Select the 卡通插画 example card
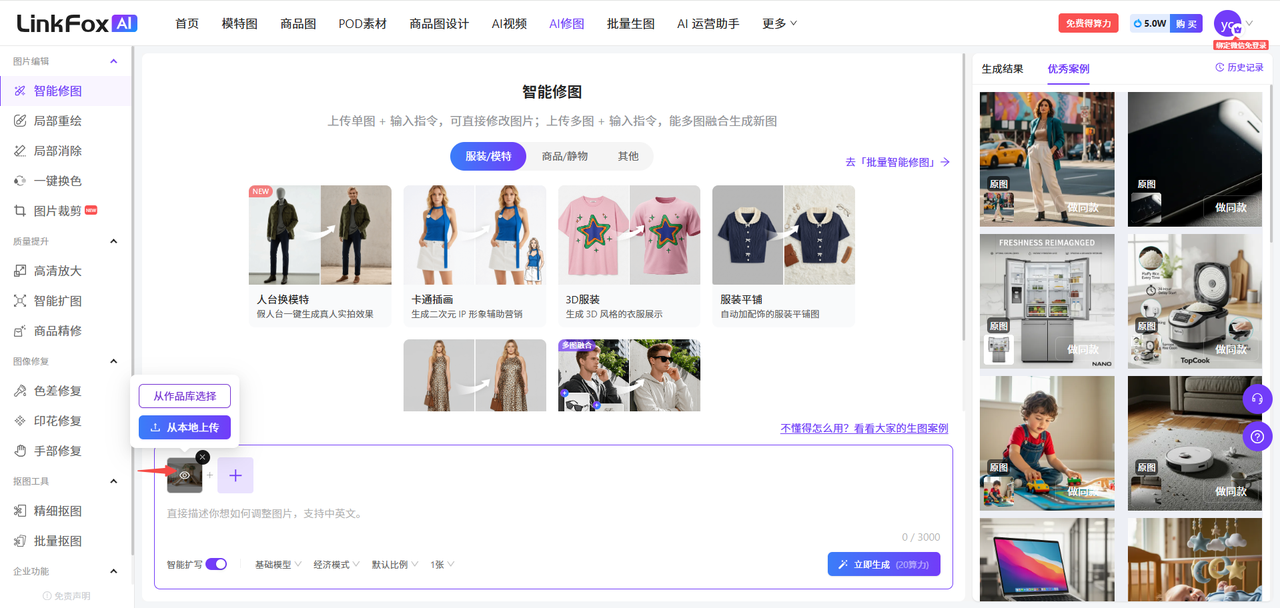1280x608 pixels. [475, 255]
